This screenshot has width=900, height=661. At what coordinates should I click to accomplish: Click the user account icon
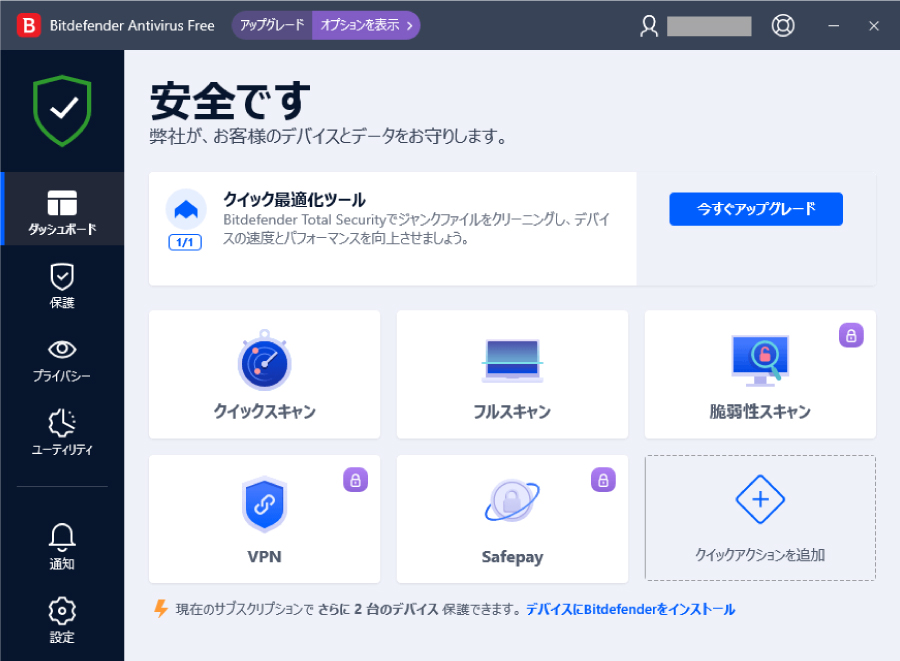click(649, 26)
